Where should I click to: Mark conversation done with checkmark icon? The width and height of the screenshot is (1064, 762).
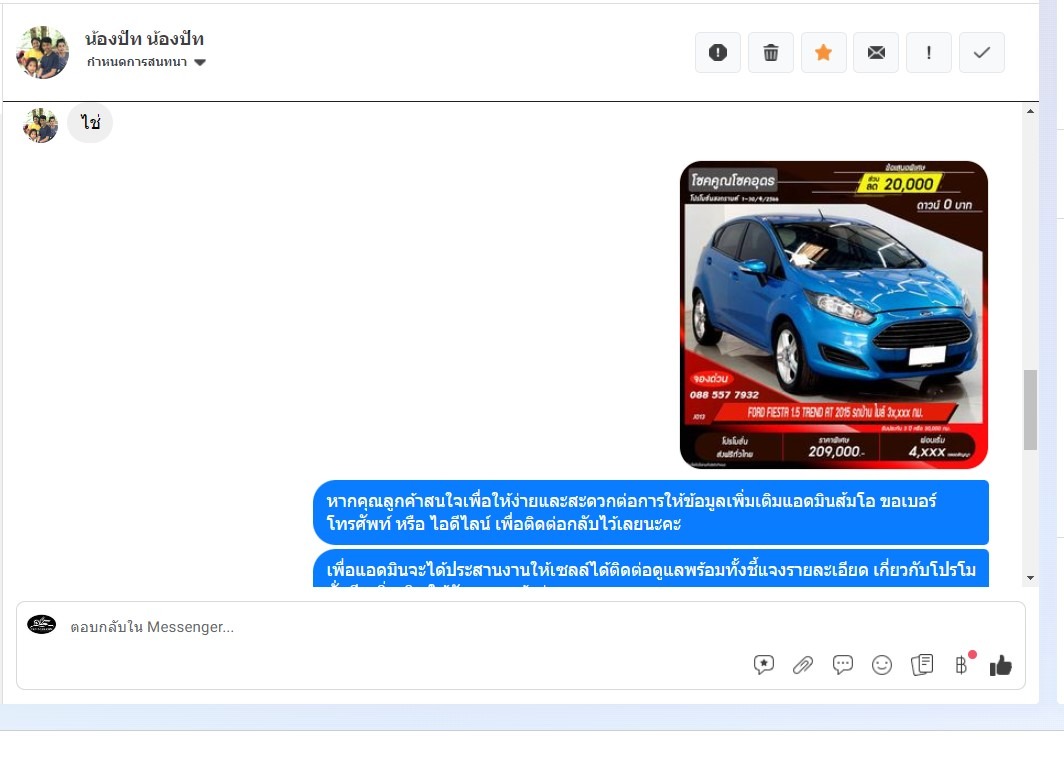tap(982, 52)
